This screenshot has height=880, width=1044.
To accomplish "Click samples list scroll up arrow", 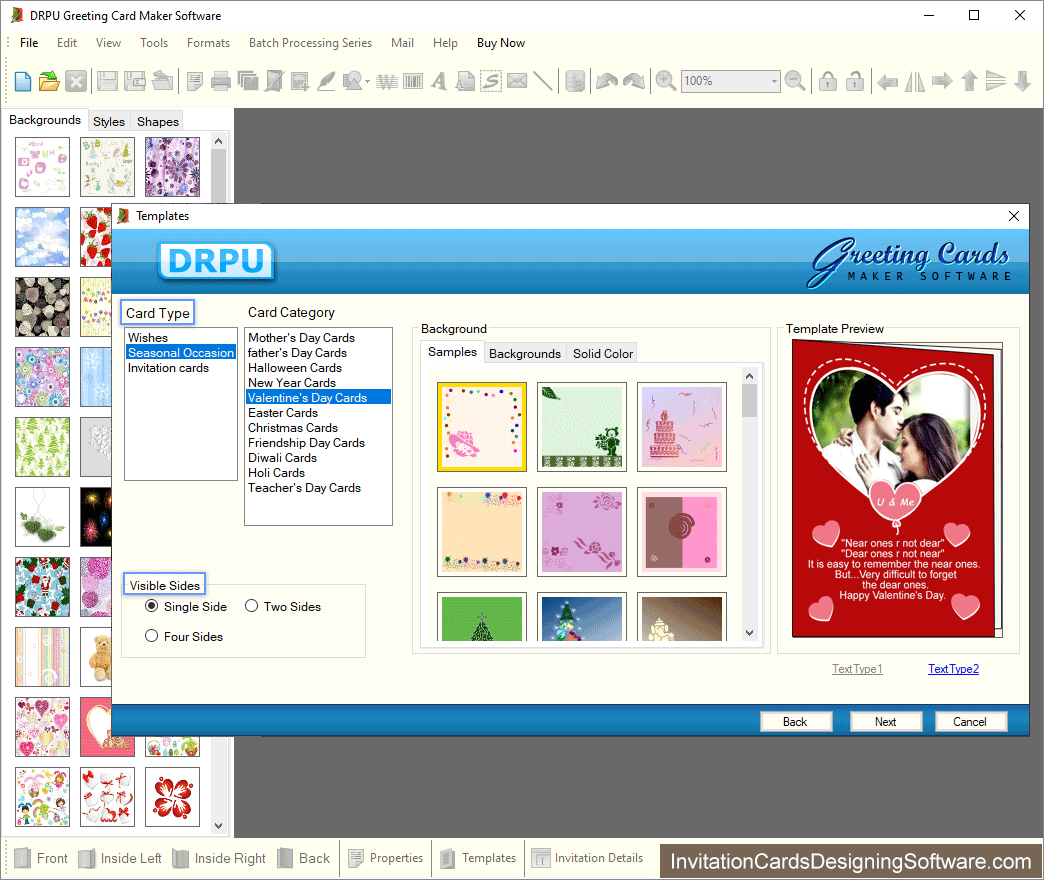I will point(750,376).
